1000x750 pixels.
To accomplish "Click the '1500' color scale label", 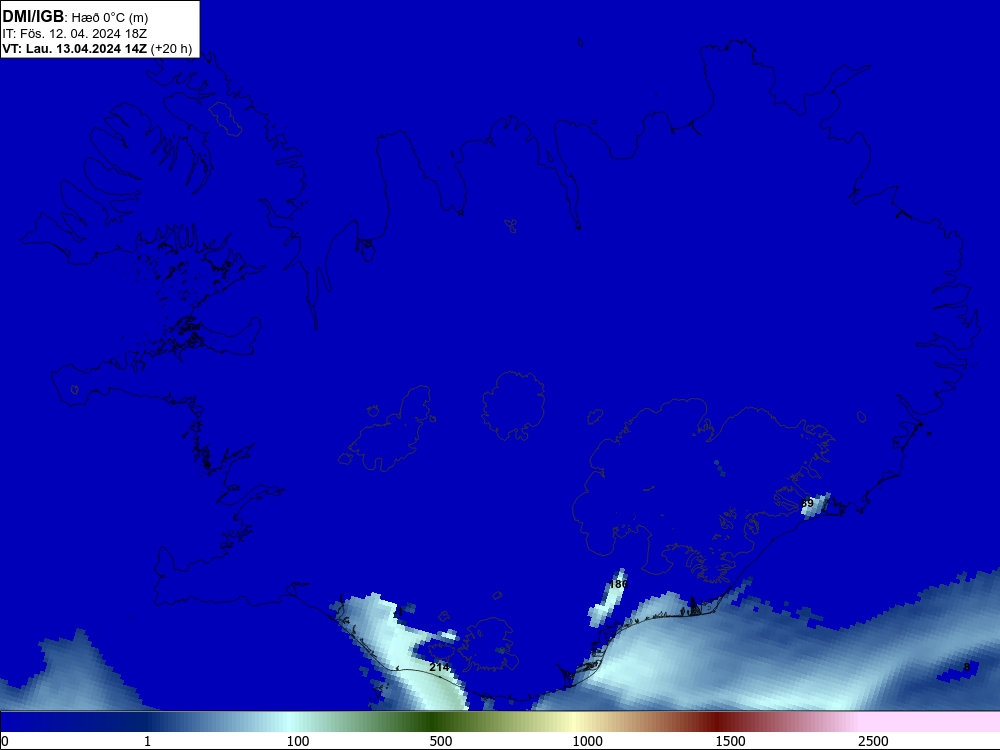I will [730, 741].
